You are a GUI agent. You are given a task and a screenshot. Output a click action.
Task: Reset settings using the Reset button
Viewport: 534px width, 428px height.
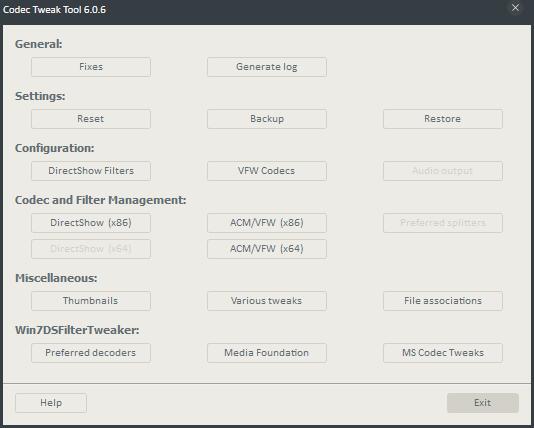(x=91, y=119)
